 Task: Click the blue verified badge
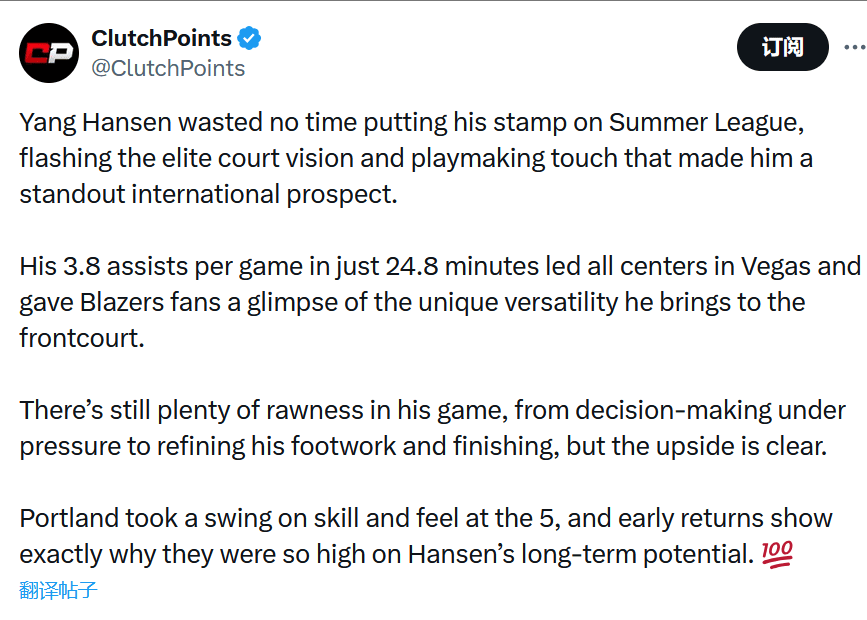pyautogui.click(x=249, y=38)
